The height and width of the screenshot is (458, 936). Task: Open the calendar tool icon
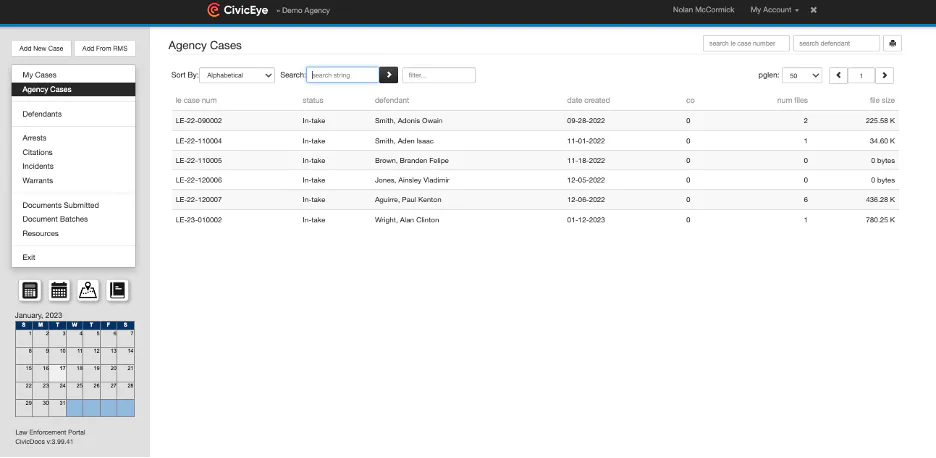click(x=59, y=290)
